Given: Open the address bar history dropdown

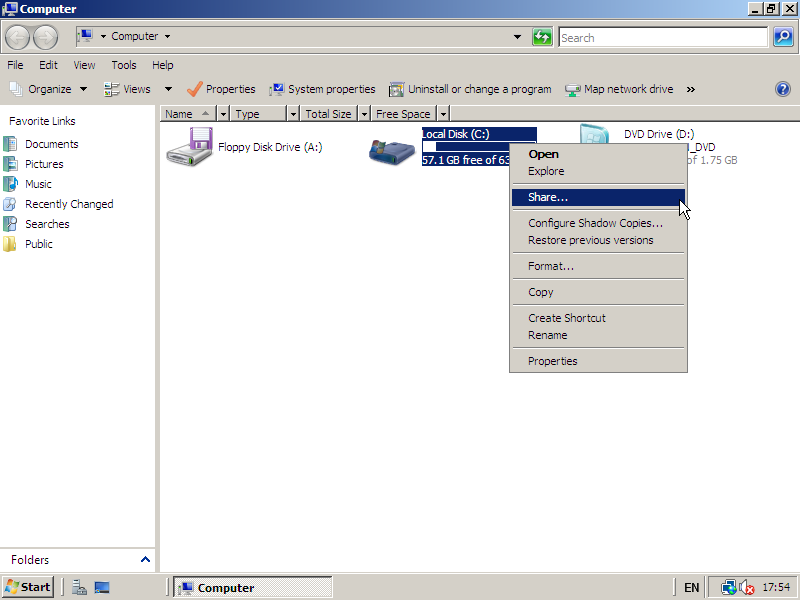Looking at the screenshot, I should (x=517, y=37).
